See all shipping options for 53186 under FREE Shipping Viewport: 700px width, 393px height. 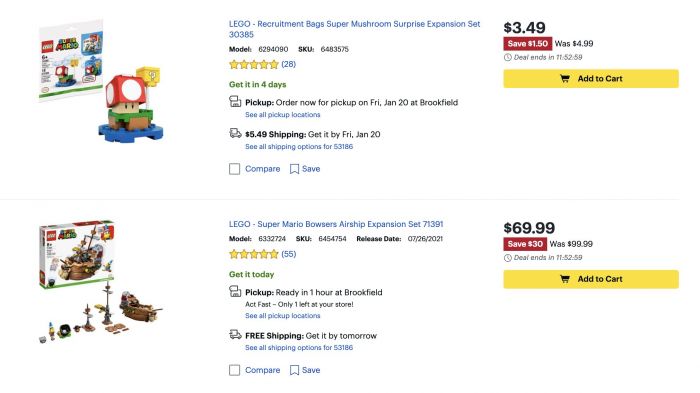(x=299, y=347)
